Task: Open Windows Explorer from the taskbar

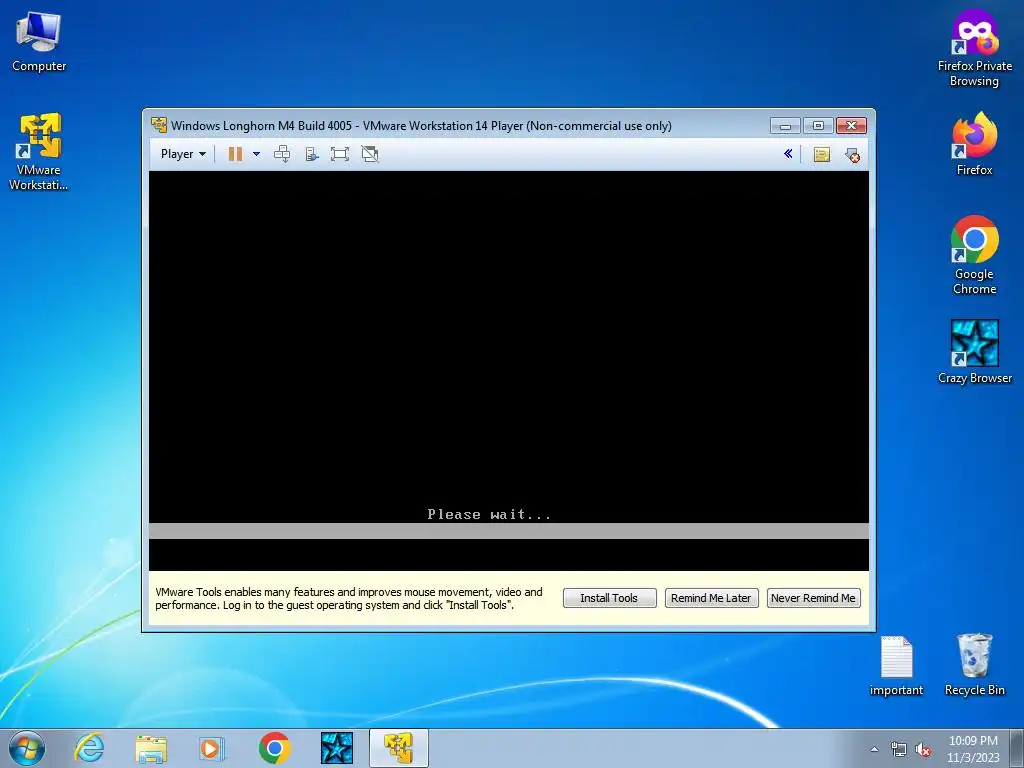Action: (152, 748)
